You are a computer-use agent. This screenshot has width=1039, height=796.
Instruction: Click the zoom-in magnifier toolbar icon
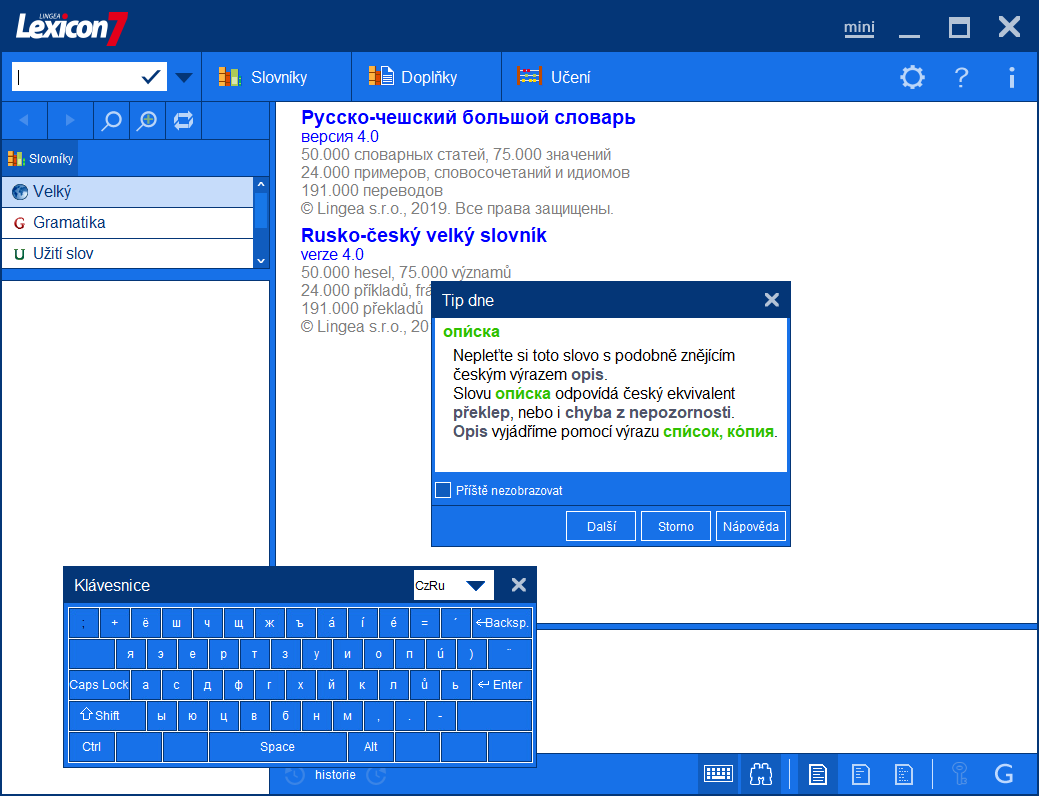pyautogui.click(x=147, y=120)
